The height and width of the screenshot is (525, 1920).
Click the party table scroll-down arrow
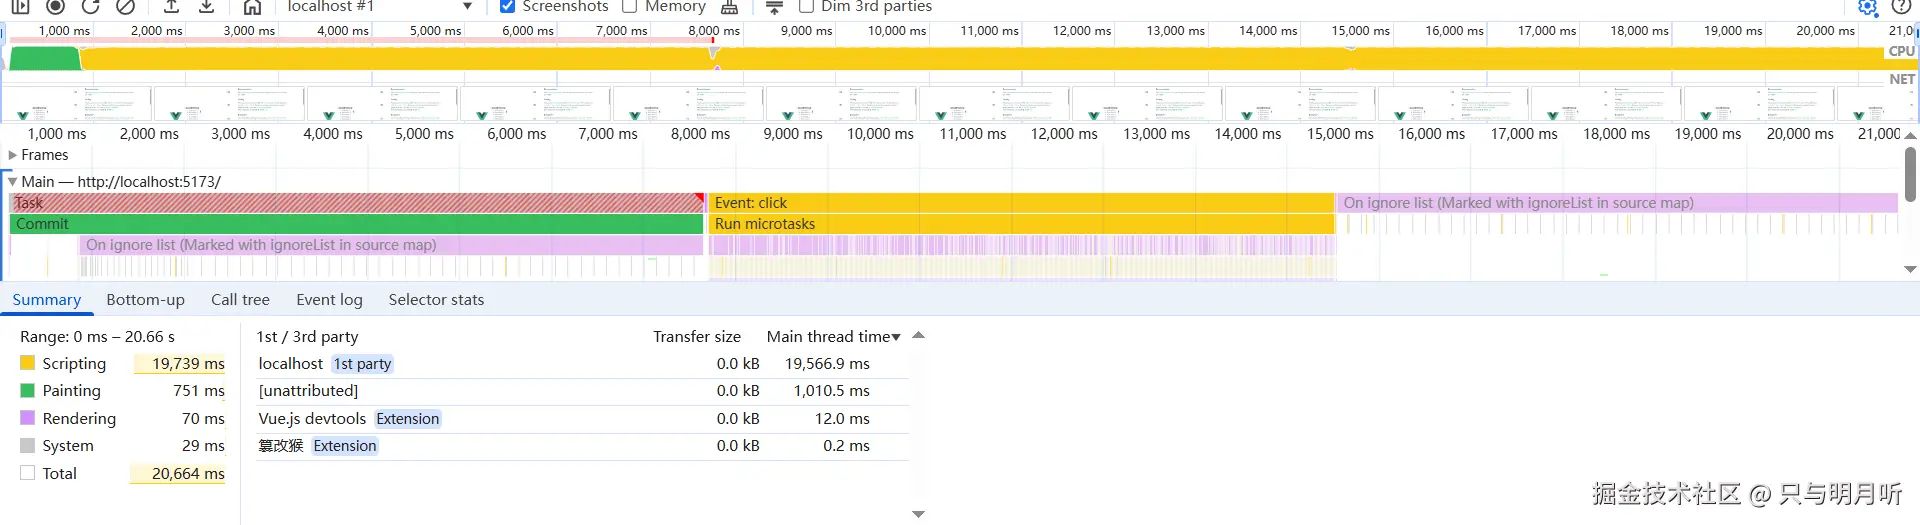[918, 514]
